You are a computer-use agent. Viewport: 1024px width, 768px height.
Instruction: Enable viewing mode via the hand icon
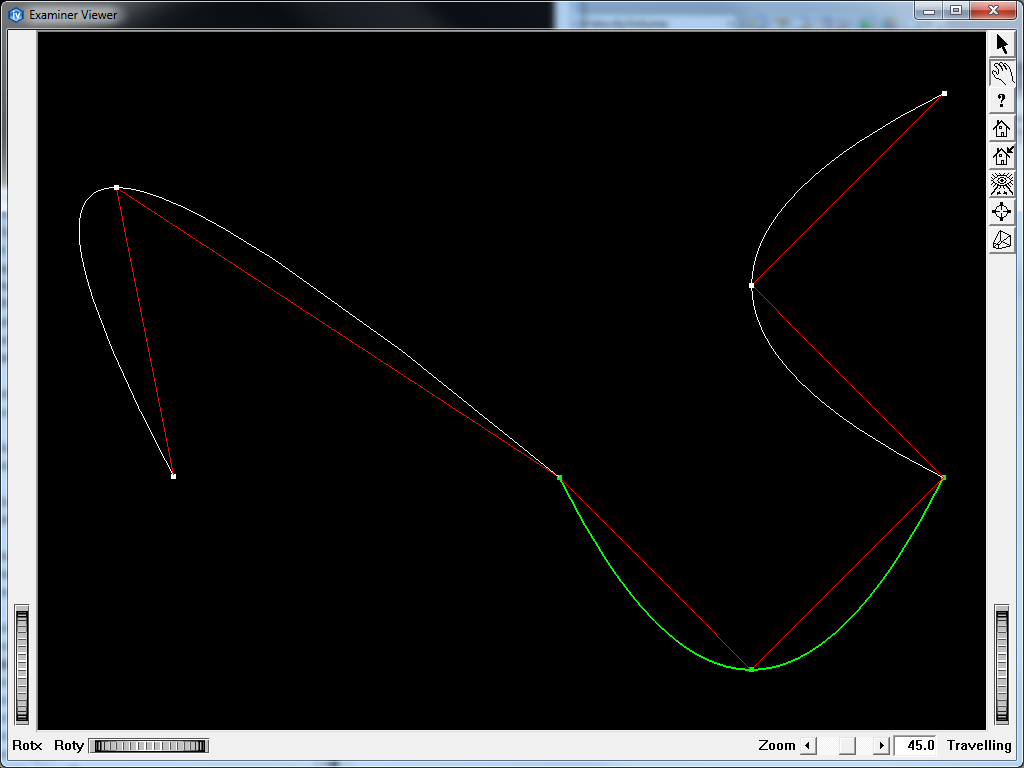point(1001,71)
